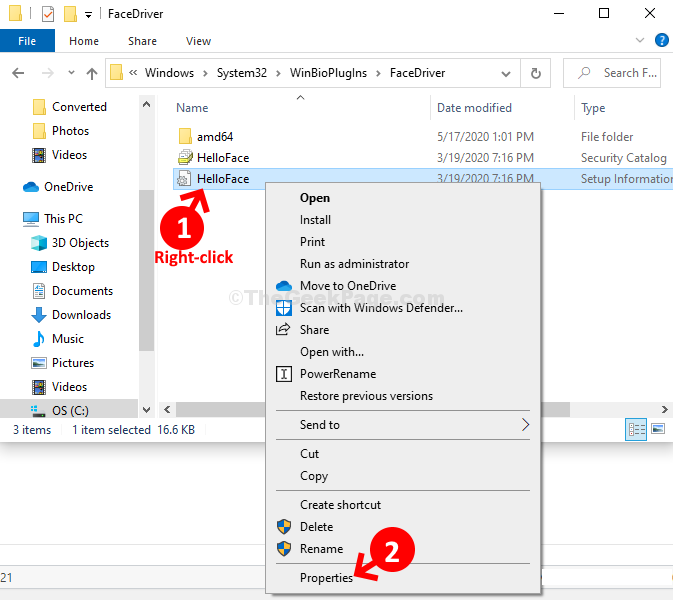
Task: Sort by Name column header
Action: 192,108
